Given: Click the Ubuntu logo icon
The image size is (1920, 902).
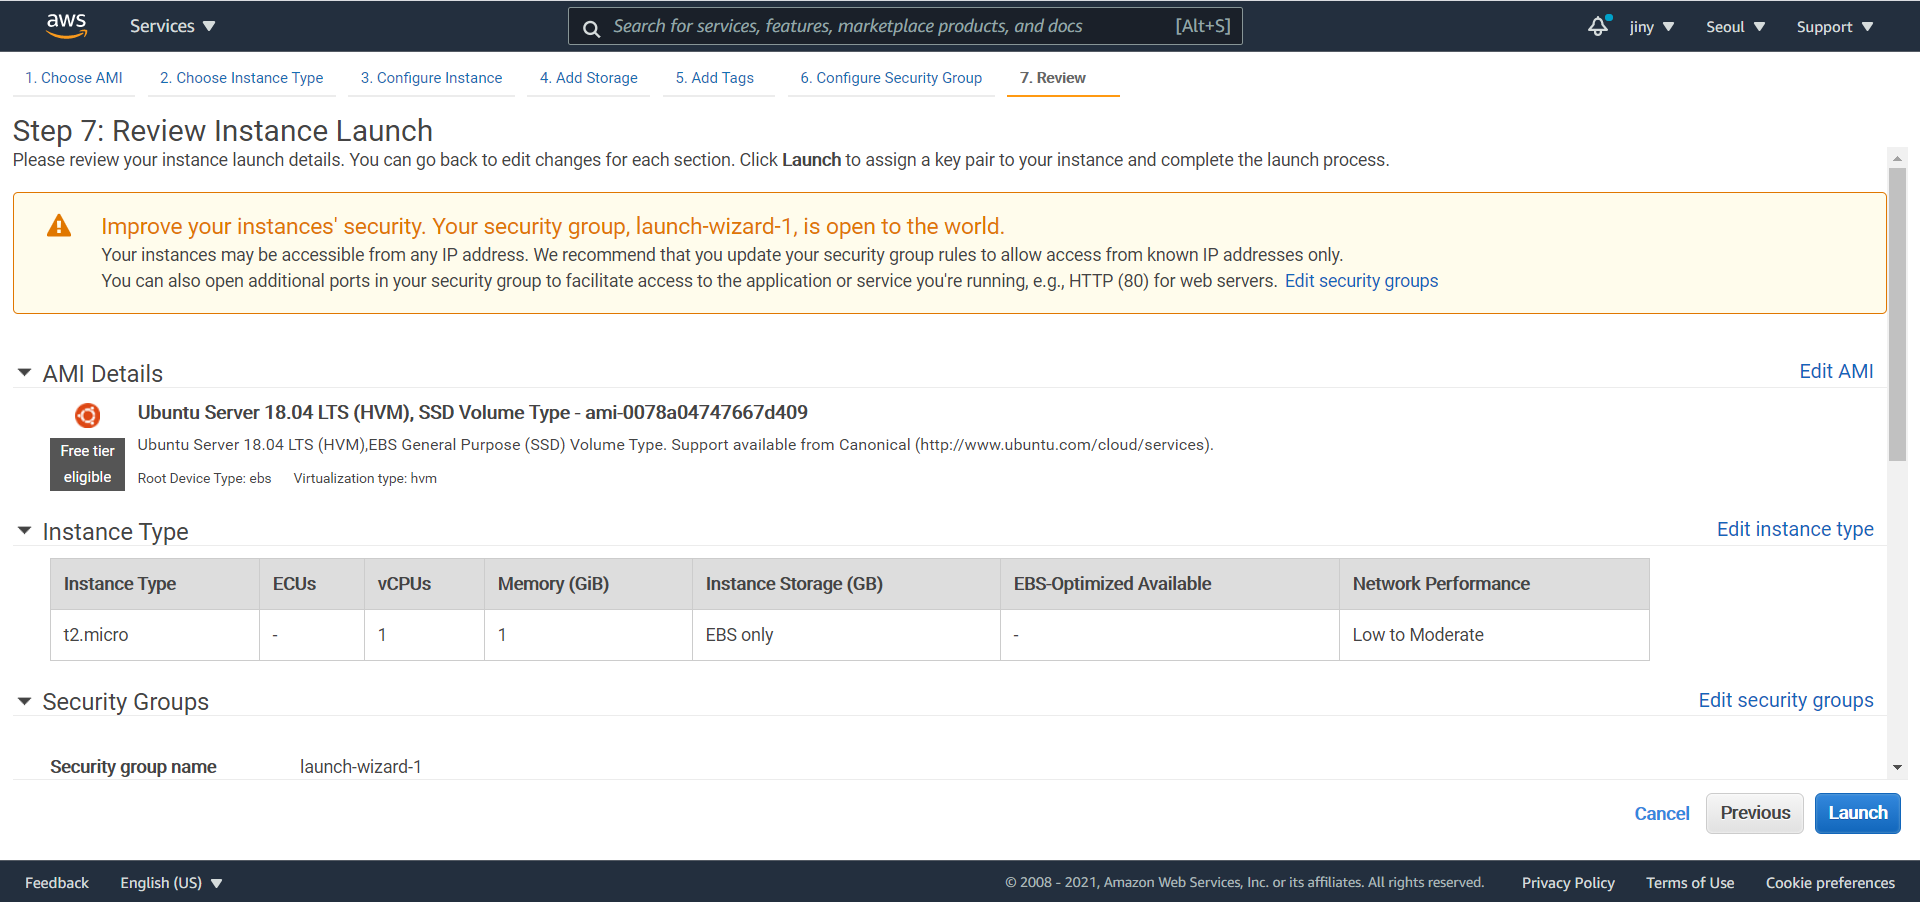Looking at the screenshot, I should tap(88, 415).
